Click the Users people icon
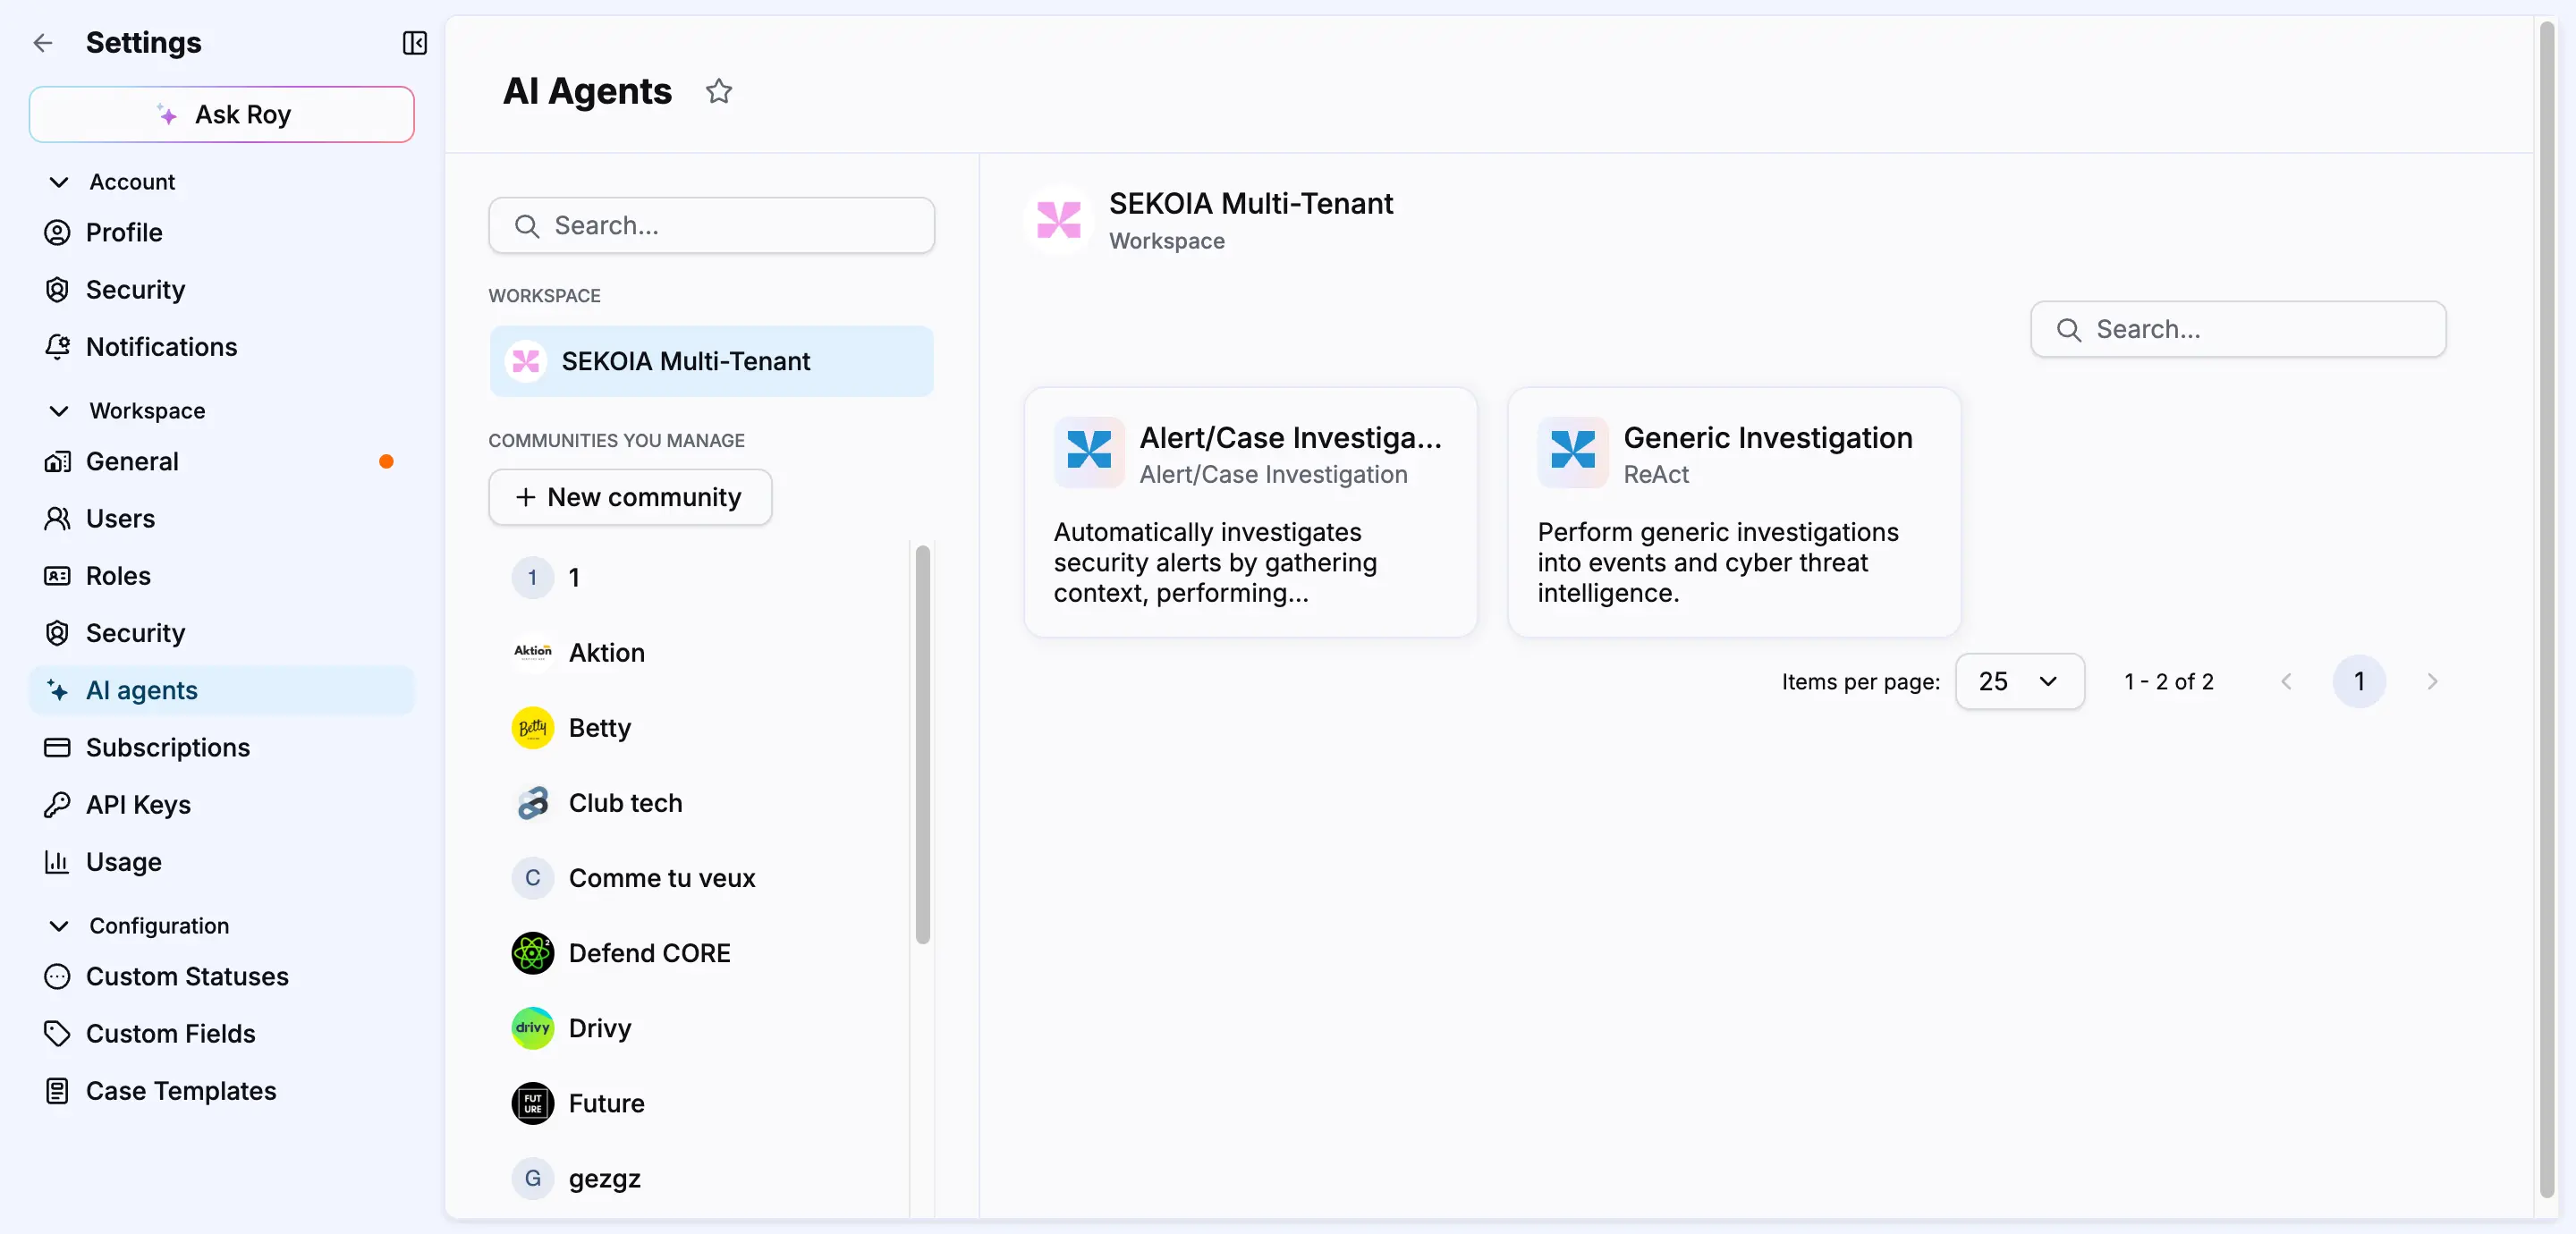This screenshot has height=1234, width=2576. click(x=57, y=518)
